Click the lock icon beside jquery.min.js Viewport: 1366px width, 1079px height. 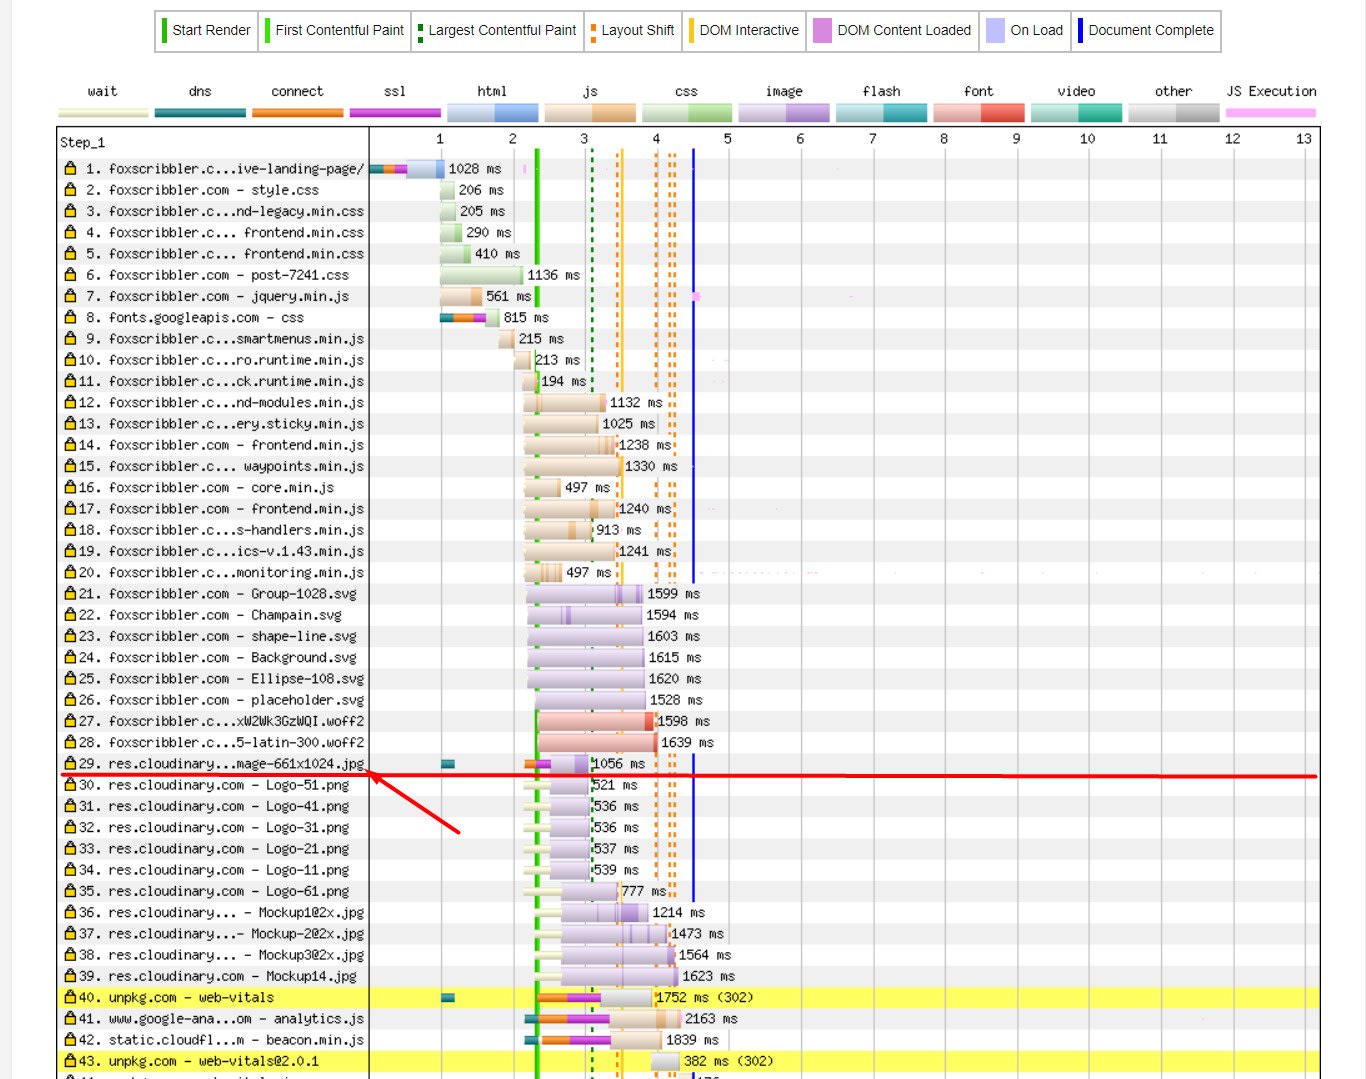(70, 295)
